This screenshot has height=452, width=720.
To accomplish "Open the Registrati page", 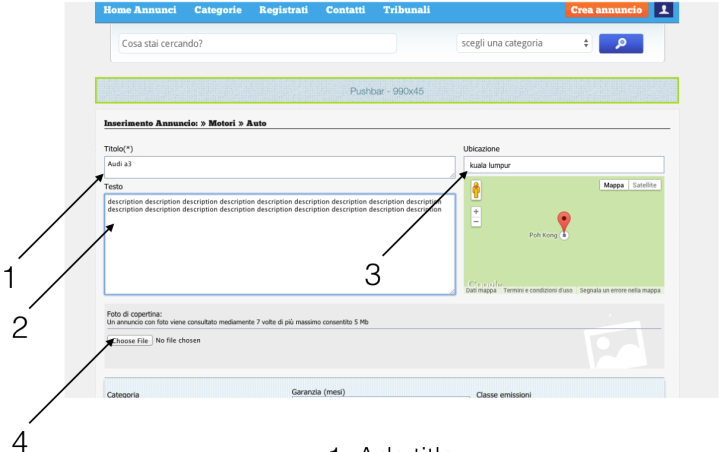I will click(283, 10).
